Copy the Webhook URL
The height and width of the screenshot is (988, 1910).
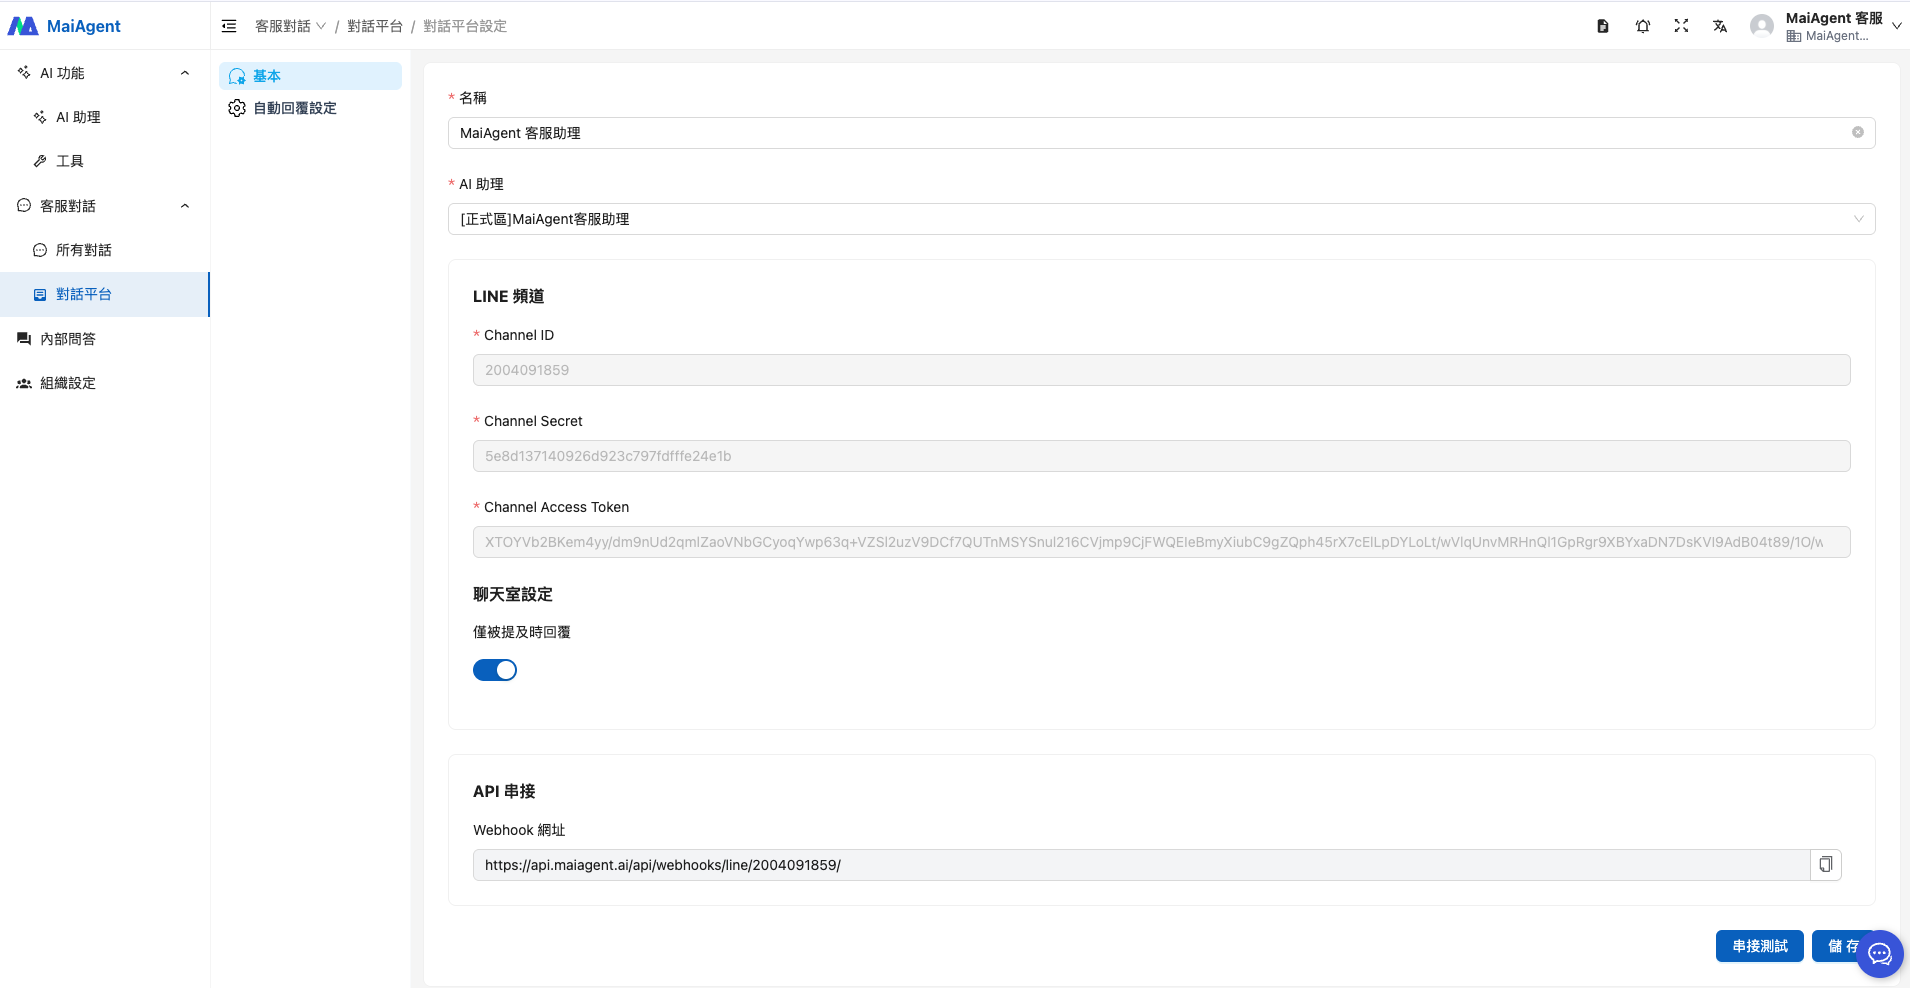pos(1825,865)
